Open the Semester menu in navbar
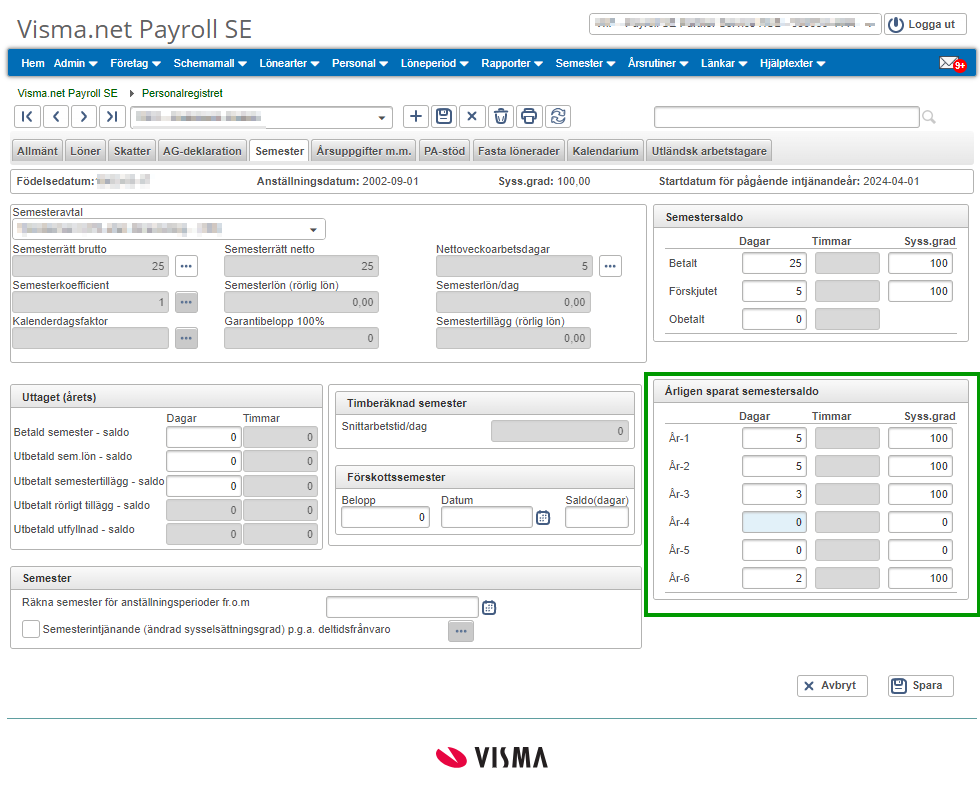Screen dimensions: 980x793 click(585, 63)
